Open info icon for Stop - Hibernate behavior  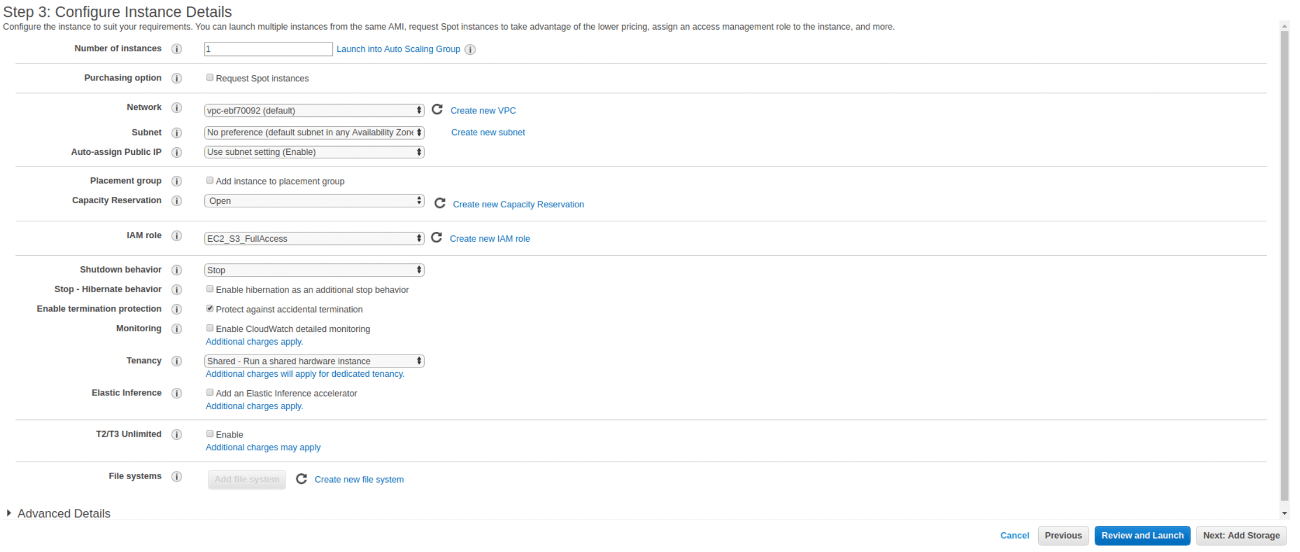point(177,290)
